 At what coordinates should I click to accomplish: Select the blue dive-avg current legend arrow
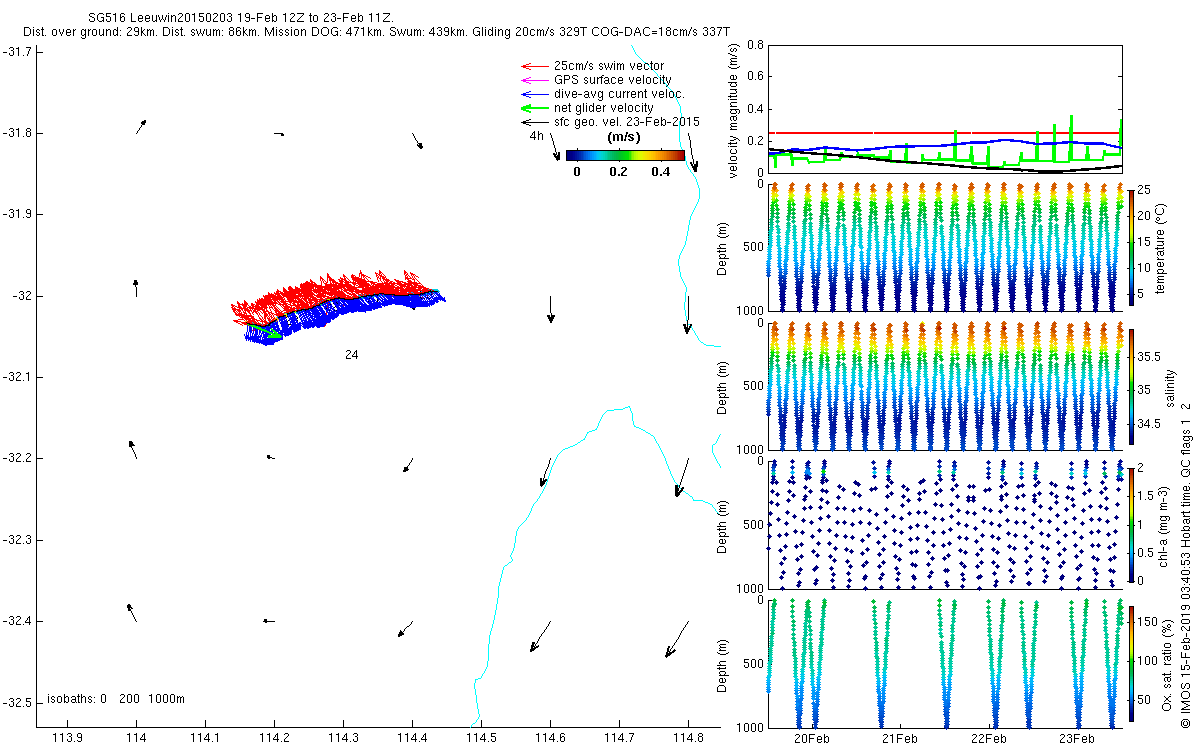532,94
